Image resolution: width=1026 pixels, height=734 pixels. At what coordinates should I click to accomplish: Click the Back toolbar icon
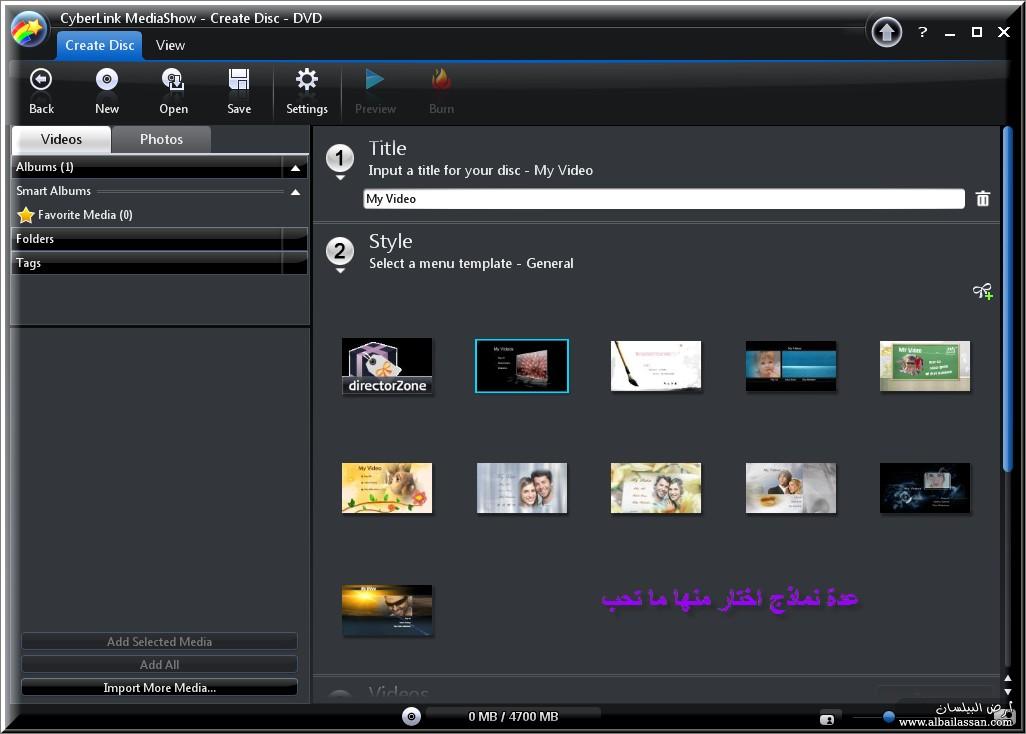click(x=41, y=80)
